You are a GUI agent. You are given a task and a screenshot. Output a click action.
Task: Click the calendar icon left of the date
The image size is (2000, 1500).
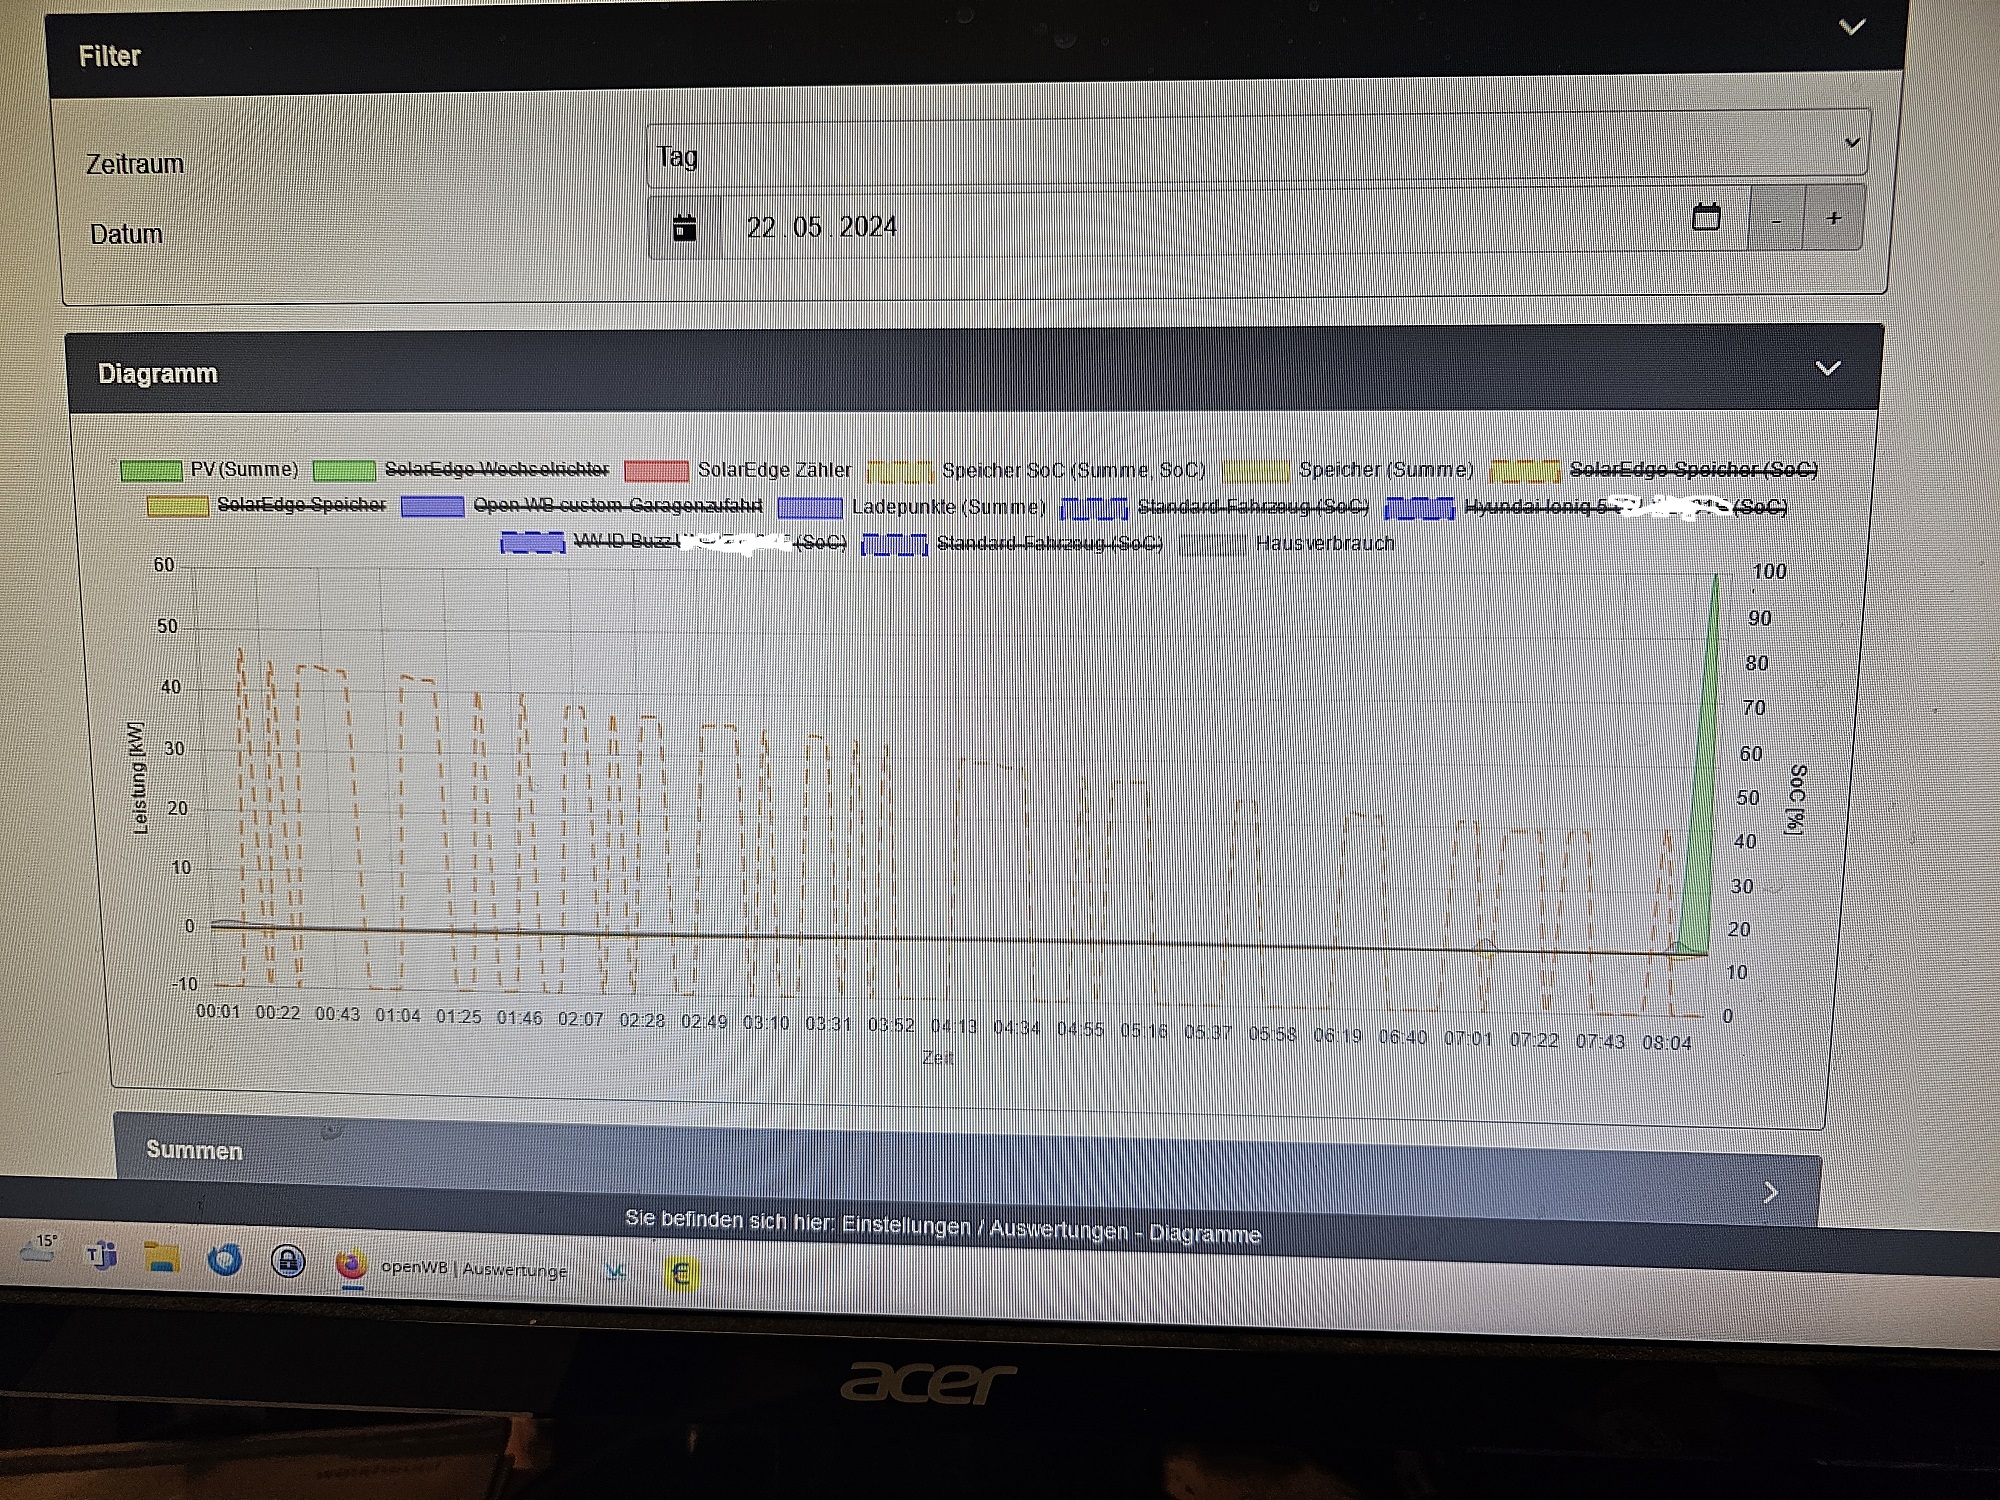tap(685, 227)
